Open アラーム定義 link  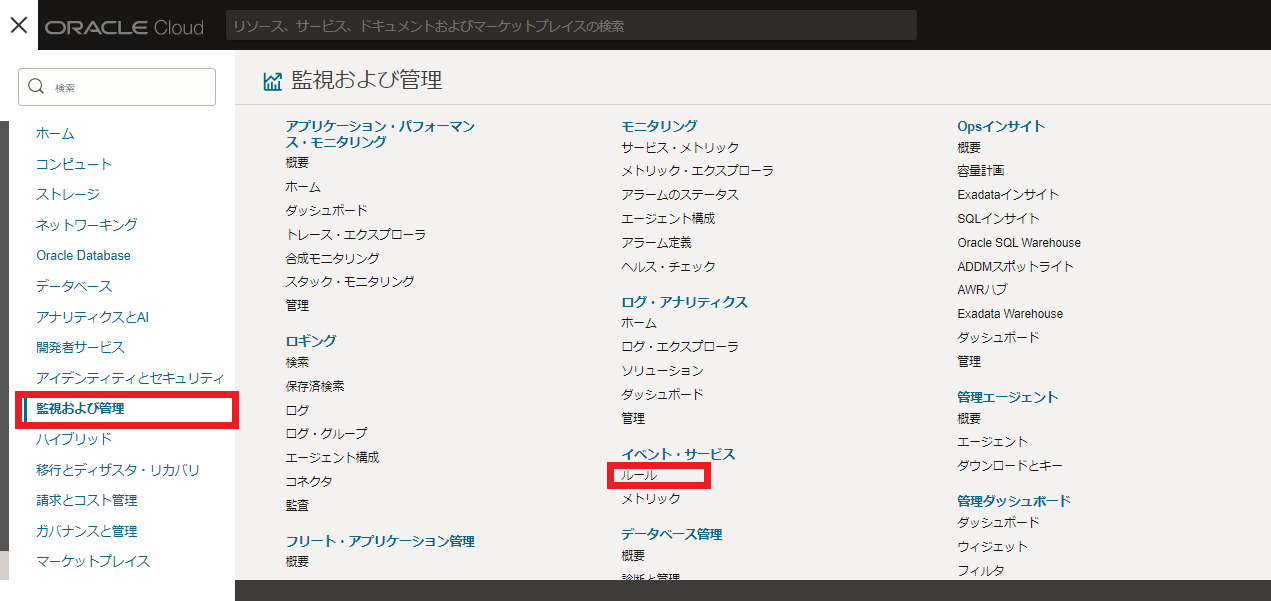656,243
